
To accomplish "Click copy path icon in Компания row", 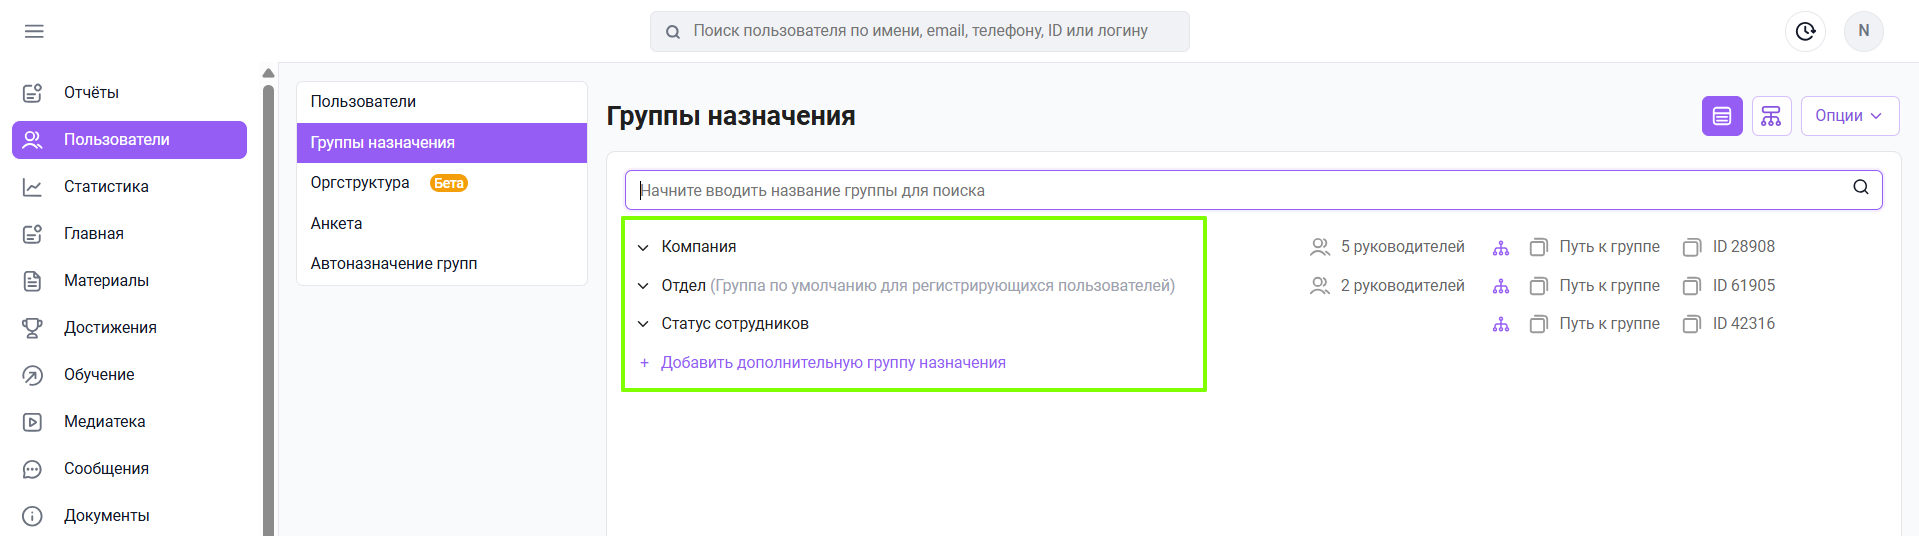I will 1538,248.
